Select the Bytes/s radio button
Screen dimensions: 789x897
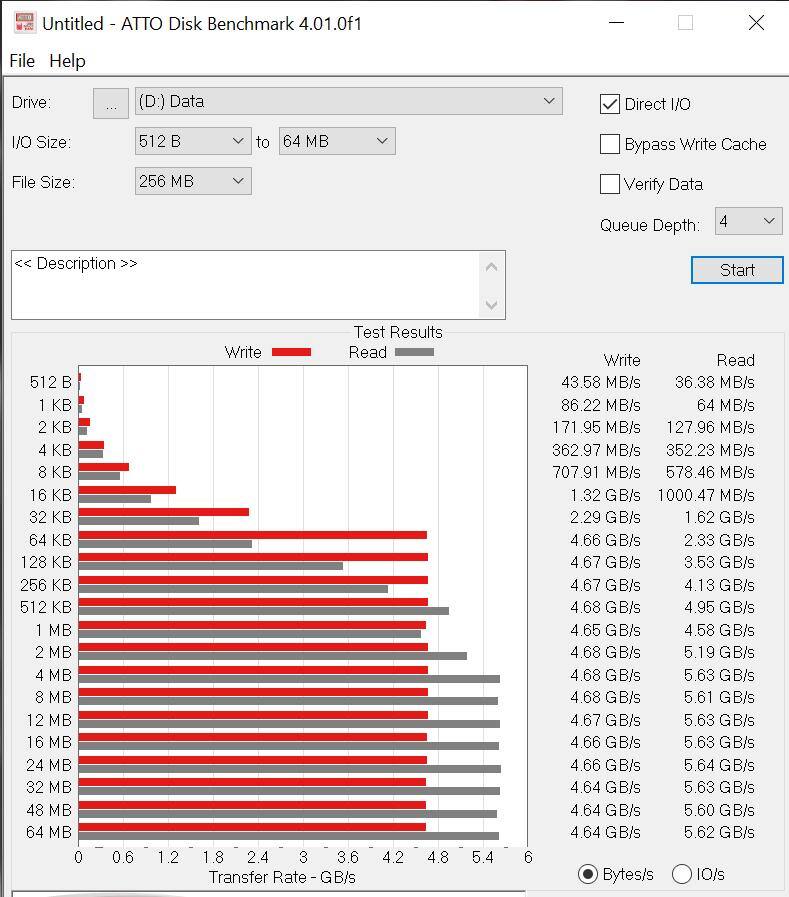[589, 874]
